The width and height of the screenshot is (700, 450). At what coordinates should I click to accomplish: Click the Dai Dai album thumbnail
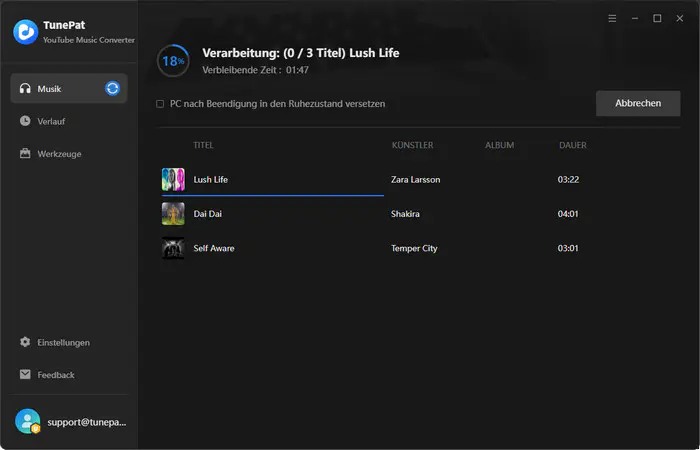(173, 213)
